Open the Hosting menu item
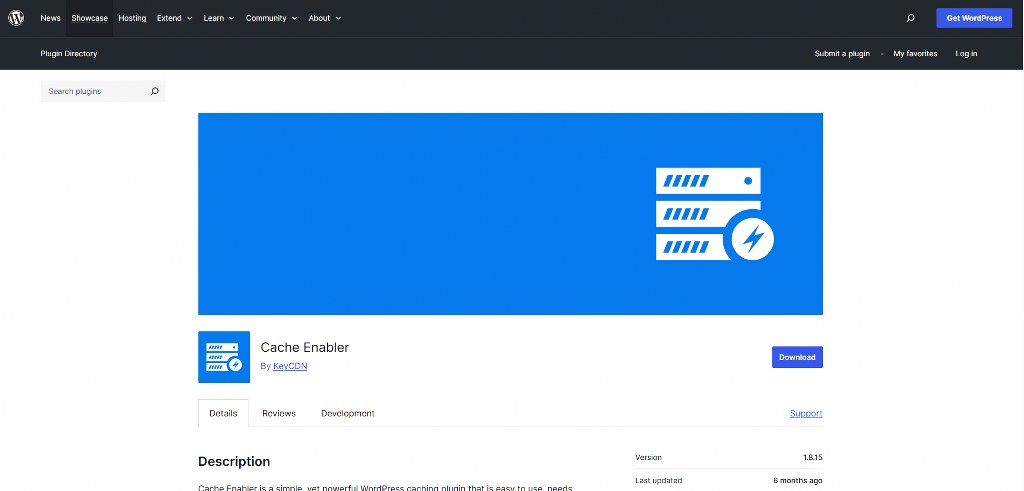This screenshot has width=1024, height=491. [x=132, y=18]
